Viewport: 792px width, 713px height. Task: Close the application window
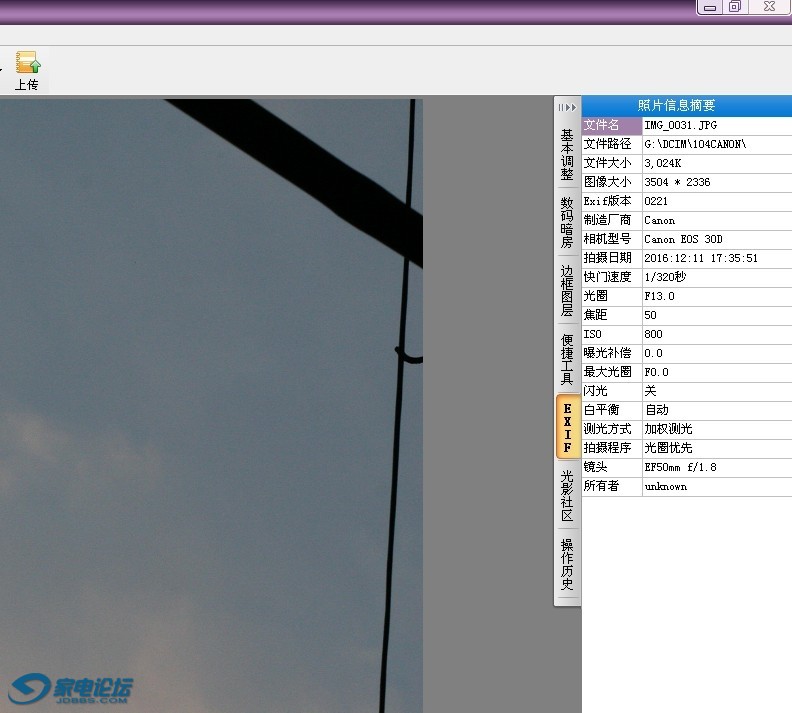coord(769,7)
